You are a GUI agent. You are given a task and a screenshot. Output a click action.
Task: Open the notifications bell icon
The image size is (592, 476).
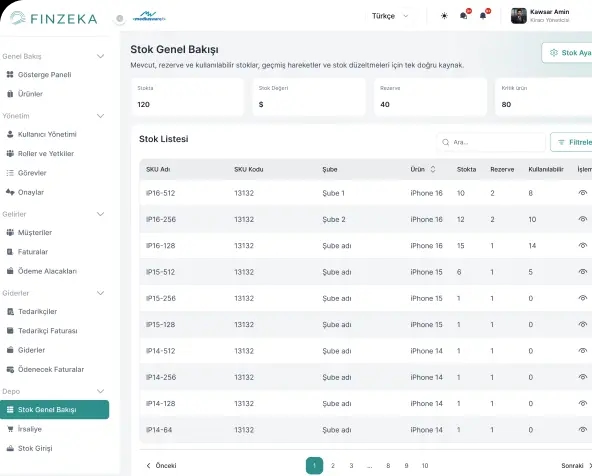[x=483, y=16]
